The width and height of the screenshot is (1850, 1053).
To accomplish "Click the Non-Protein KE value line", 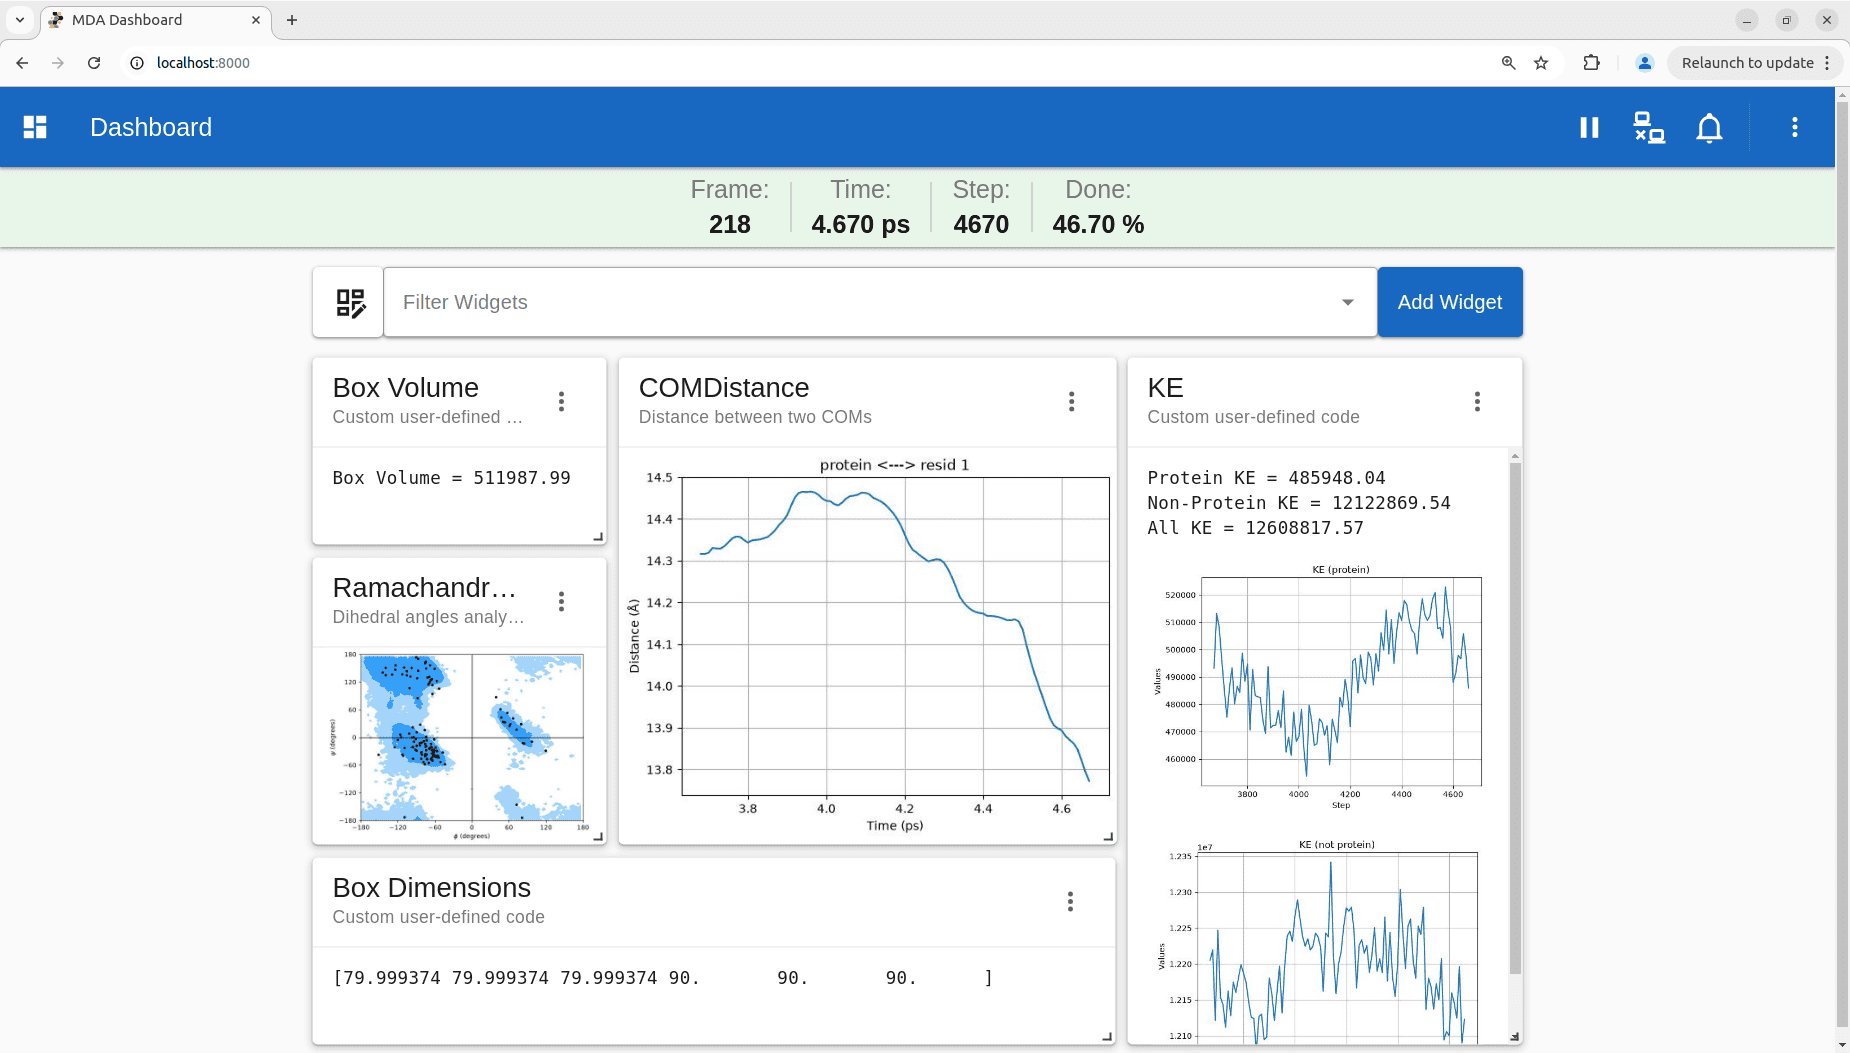I will coord(1298,503).
